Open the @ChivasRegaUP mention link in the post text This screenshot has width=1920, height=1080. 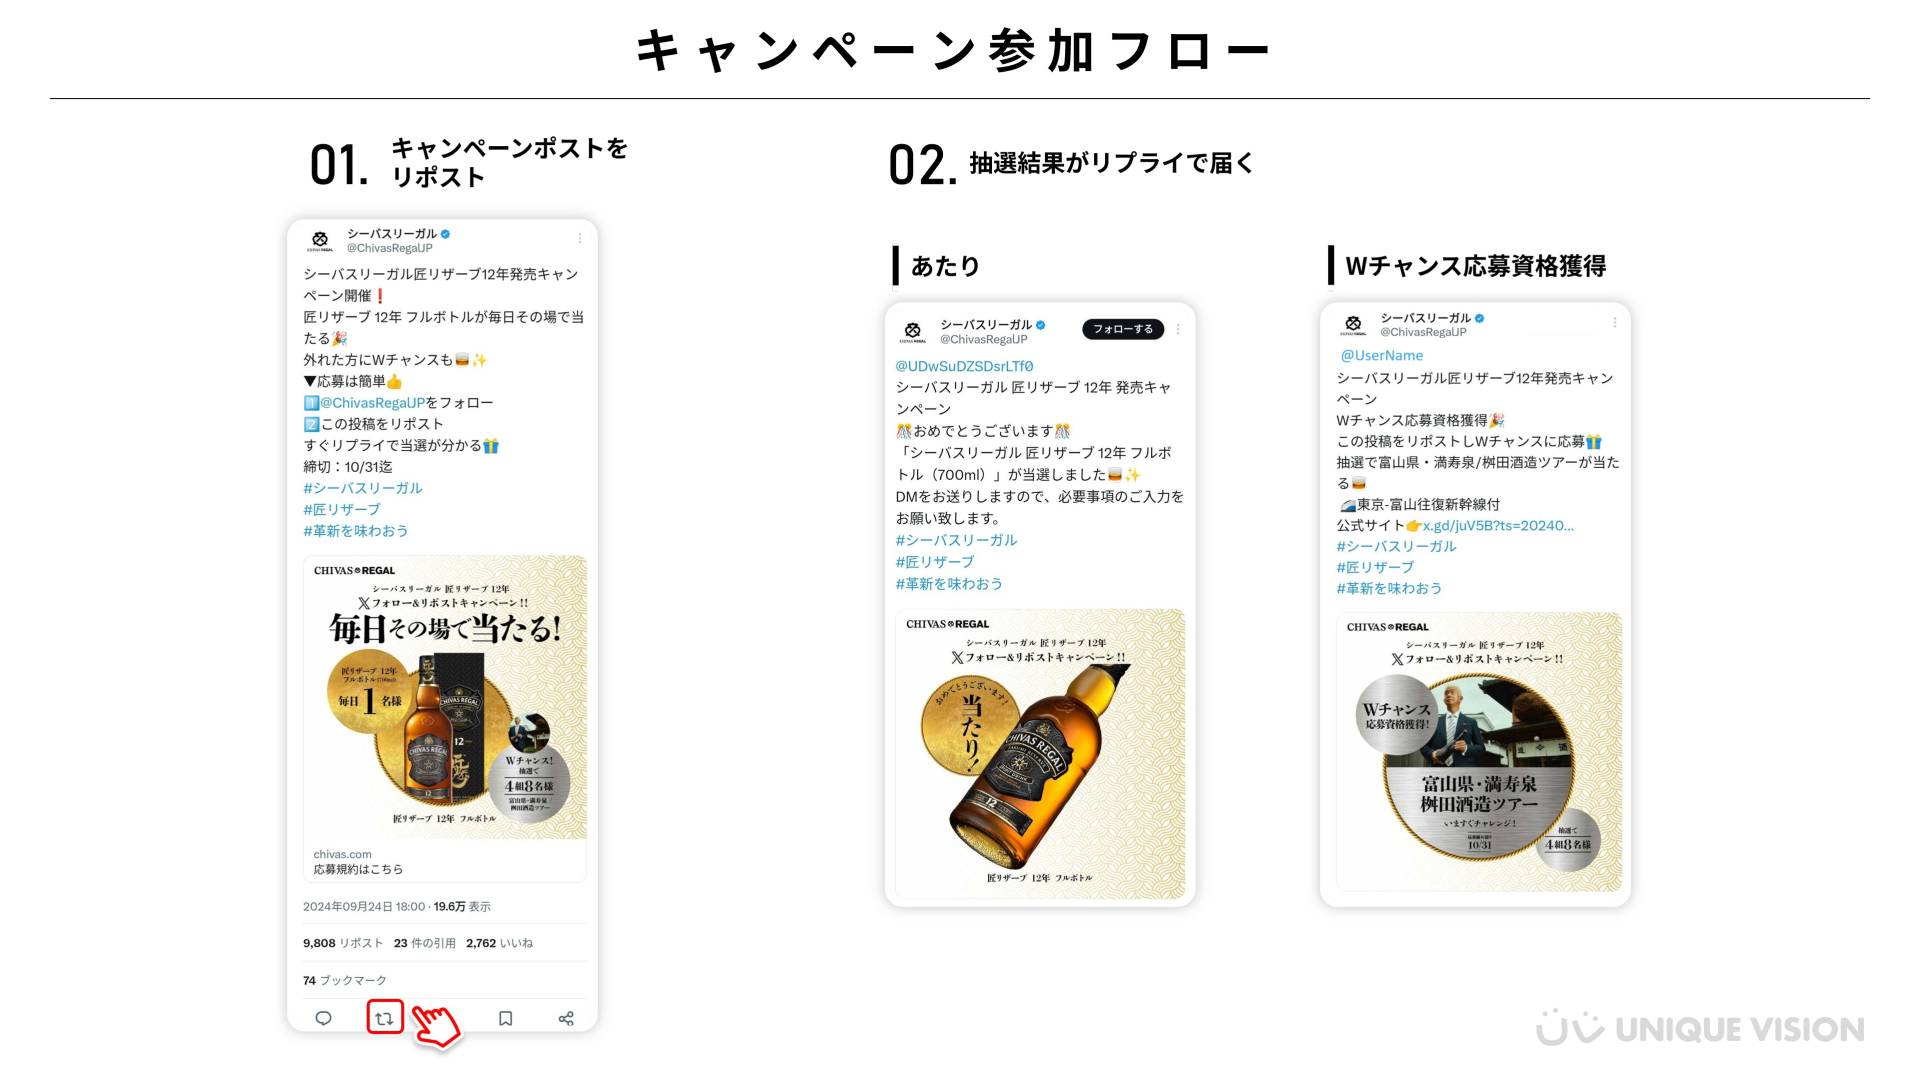click(x=372, y=403)
